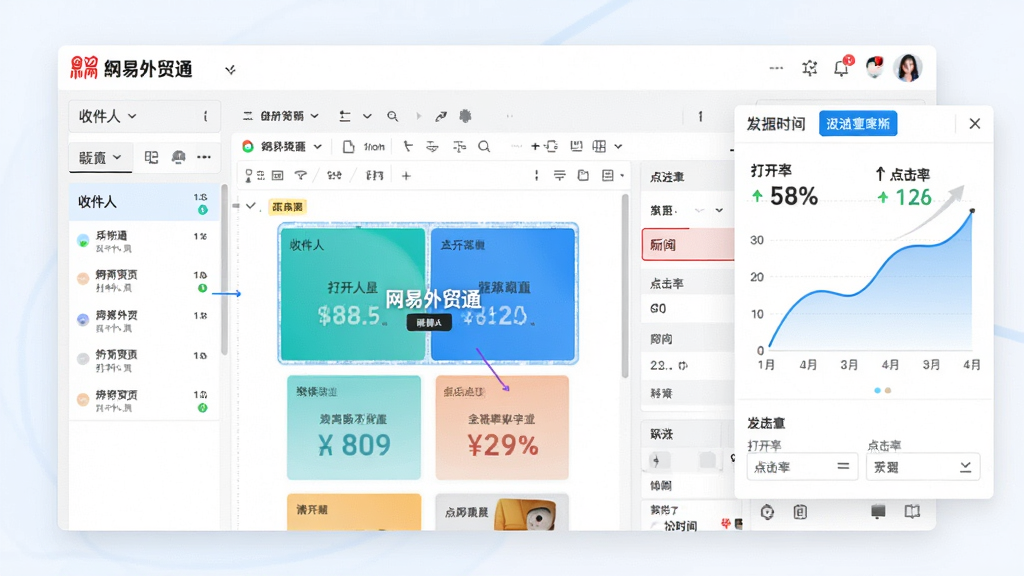
Task: Expand the chevron after table grid icon
Action: coord(618,147)
